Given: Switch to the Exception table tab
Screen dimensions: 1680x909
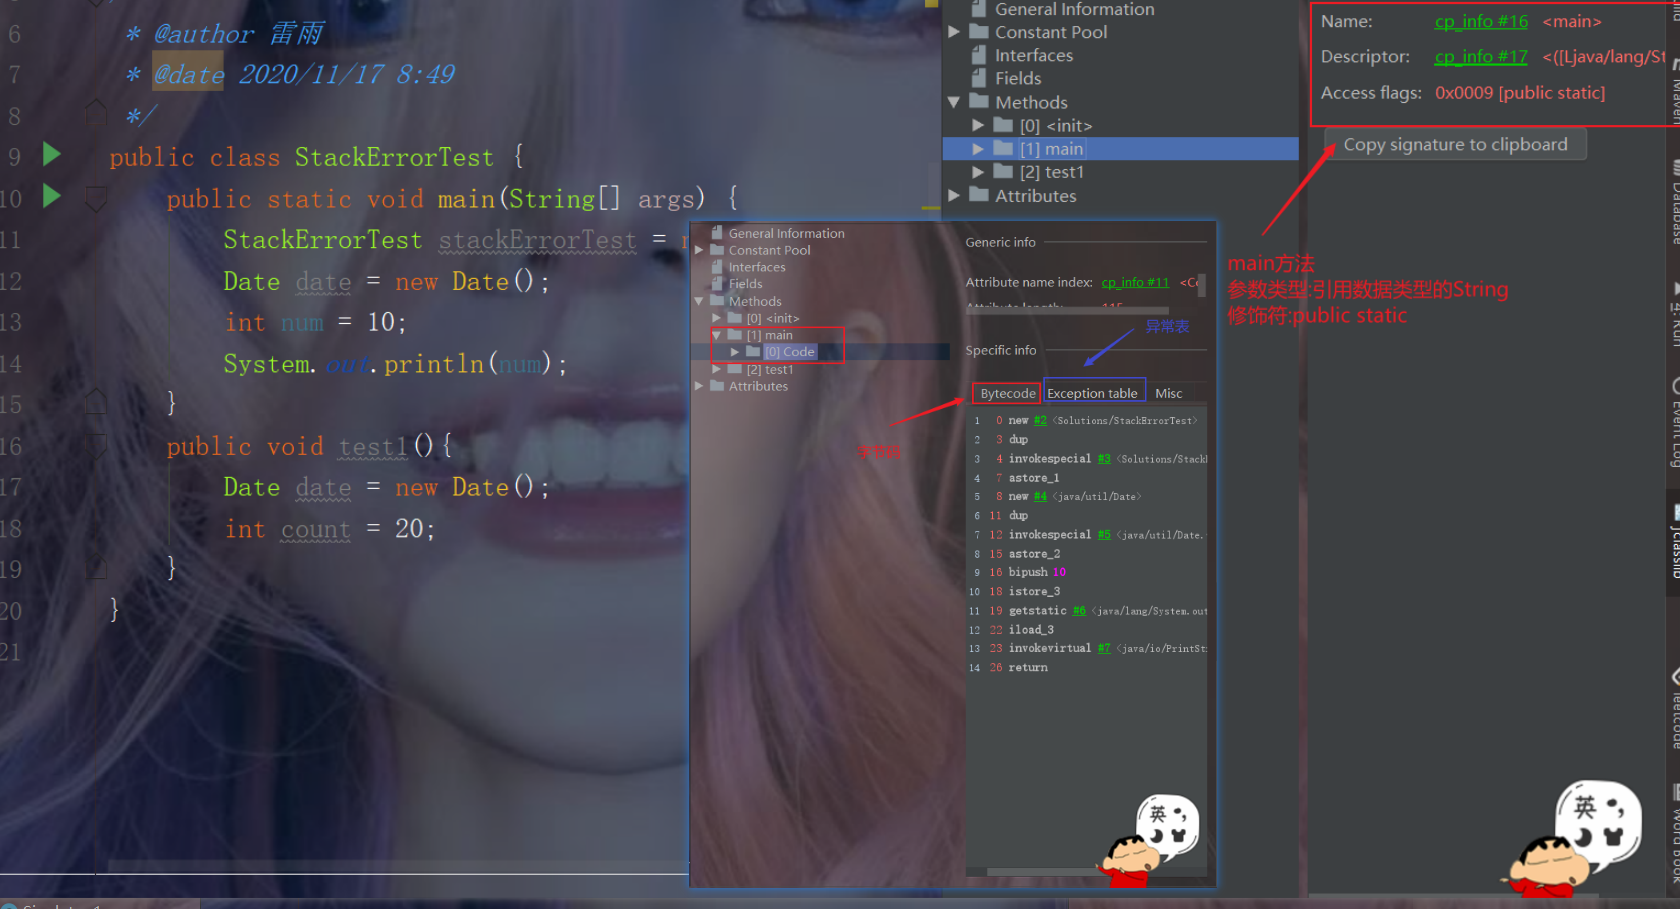Looking at the screenshot, I should (x=1092, y=393).
